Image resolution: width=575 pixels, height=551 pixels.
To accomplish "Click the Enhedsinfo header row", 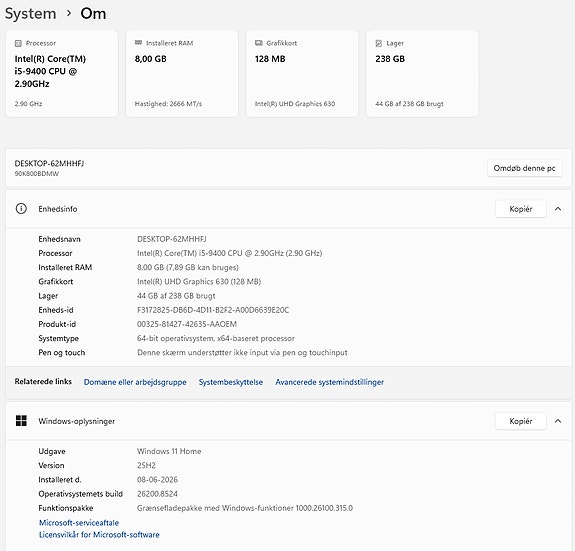I will tap(288, 209).
